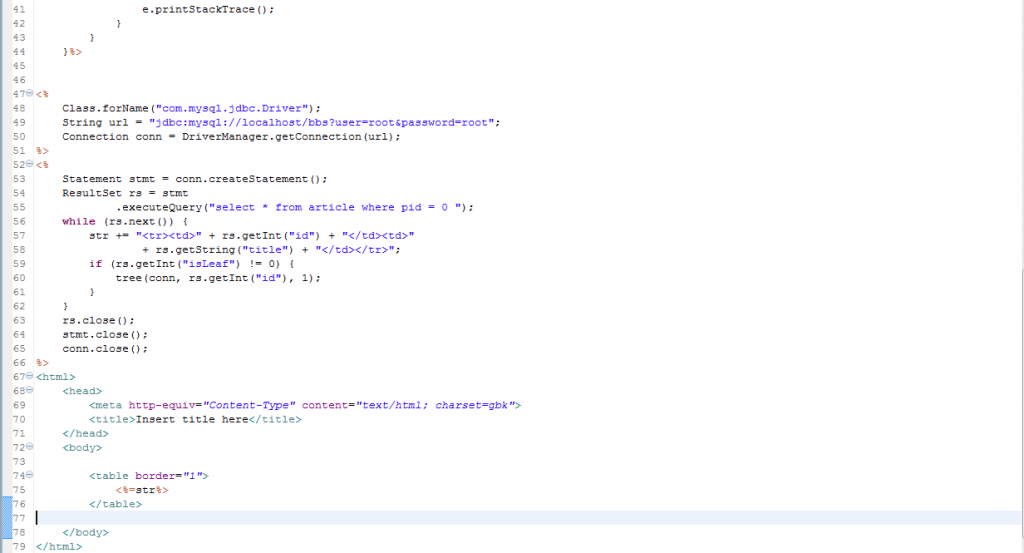Click the "}%>" text on line 44
Image resolution: width=1024 pixels, height=553 pixels.
pyautogui.click(x=72, y=52)
